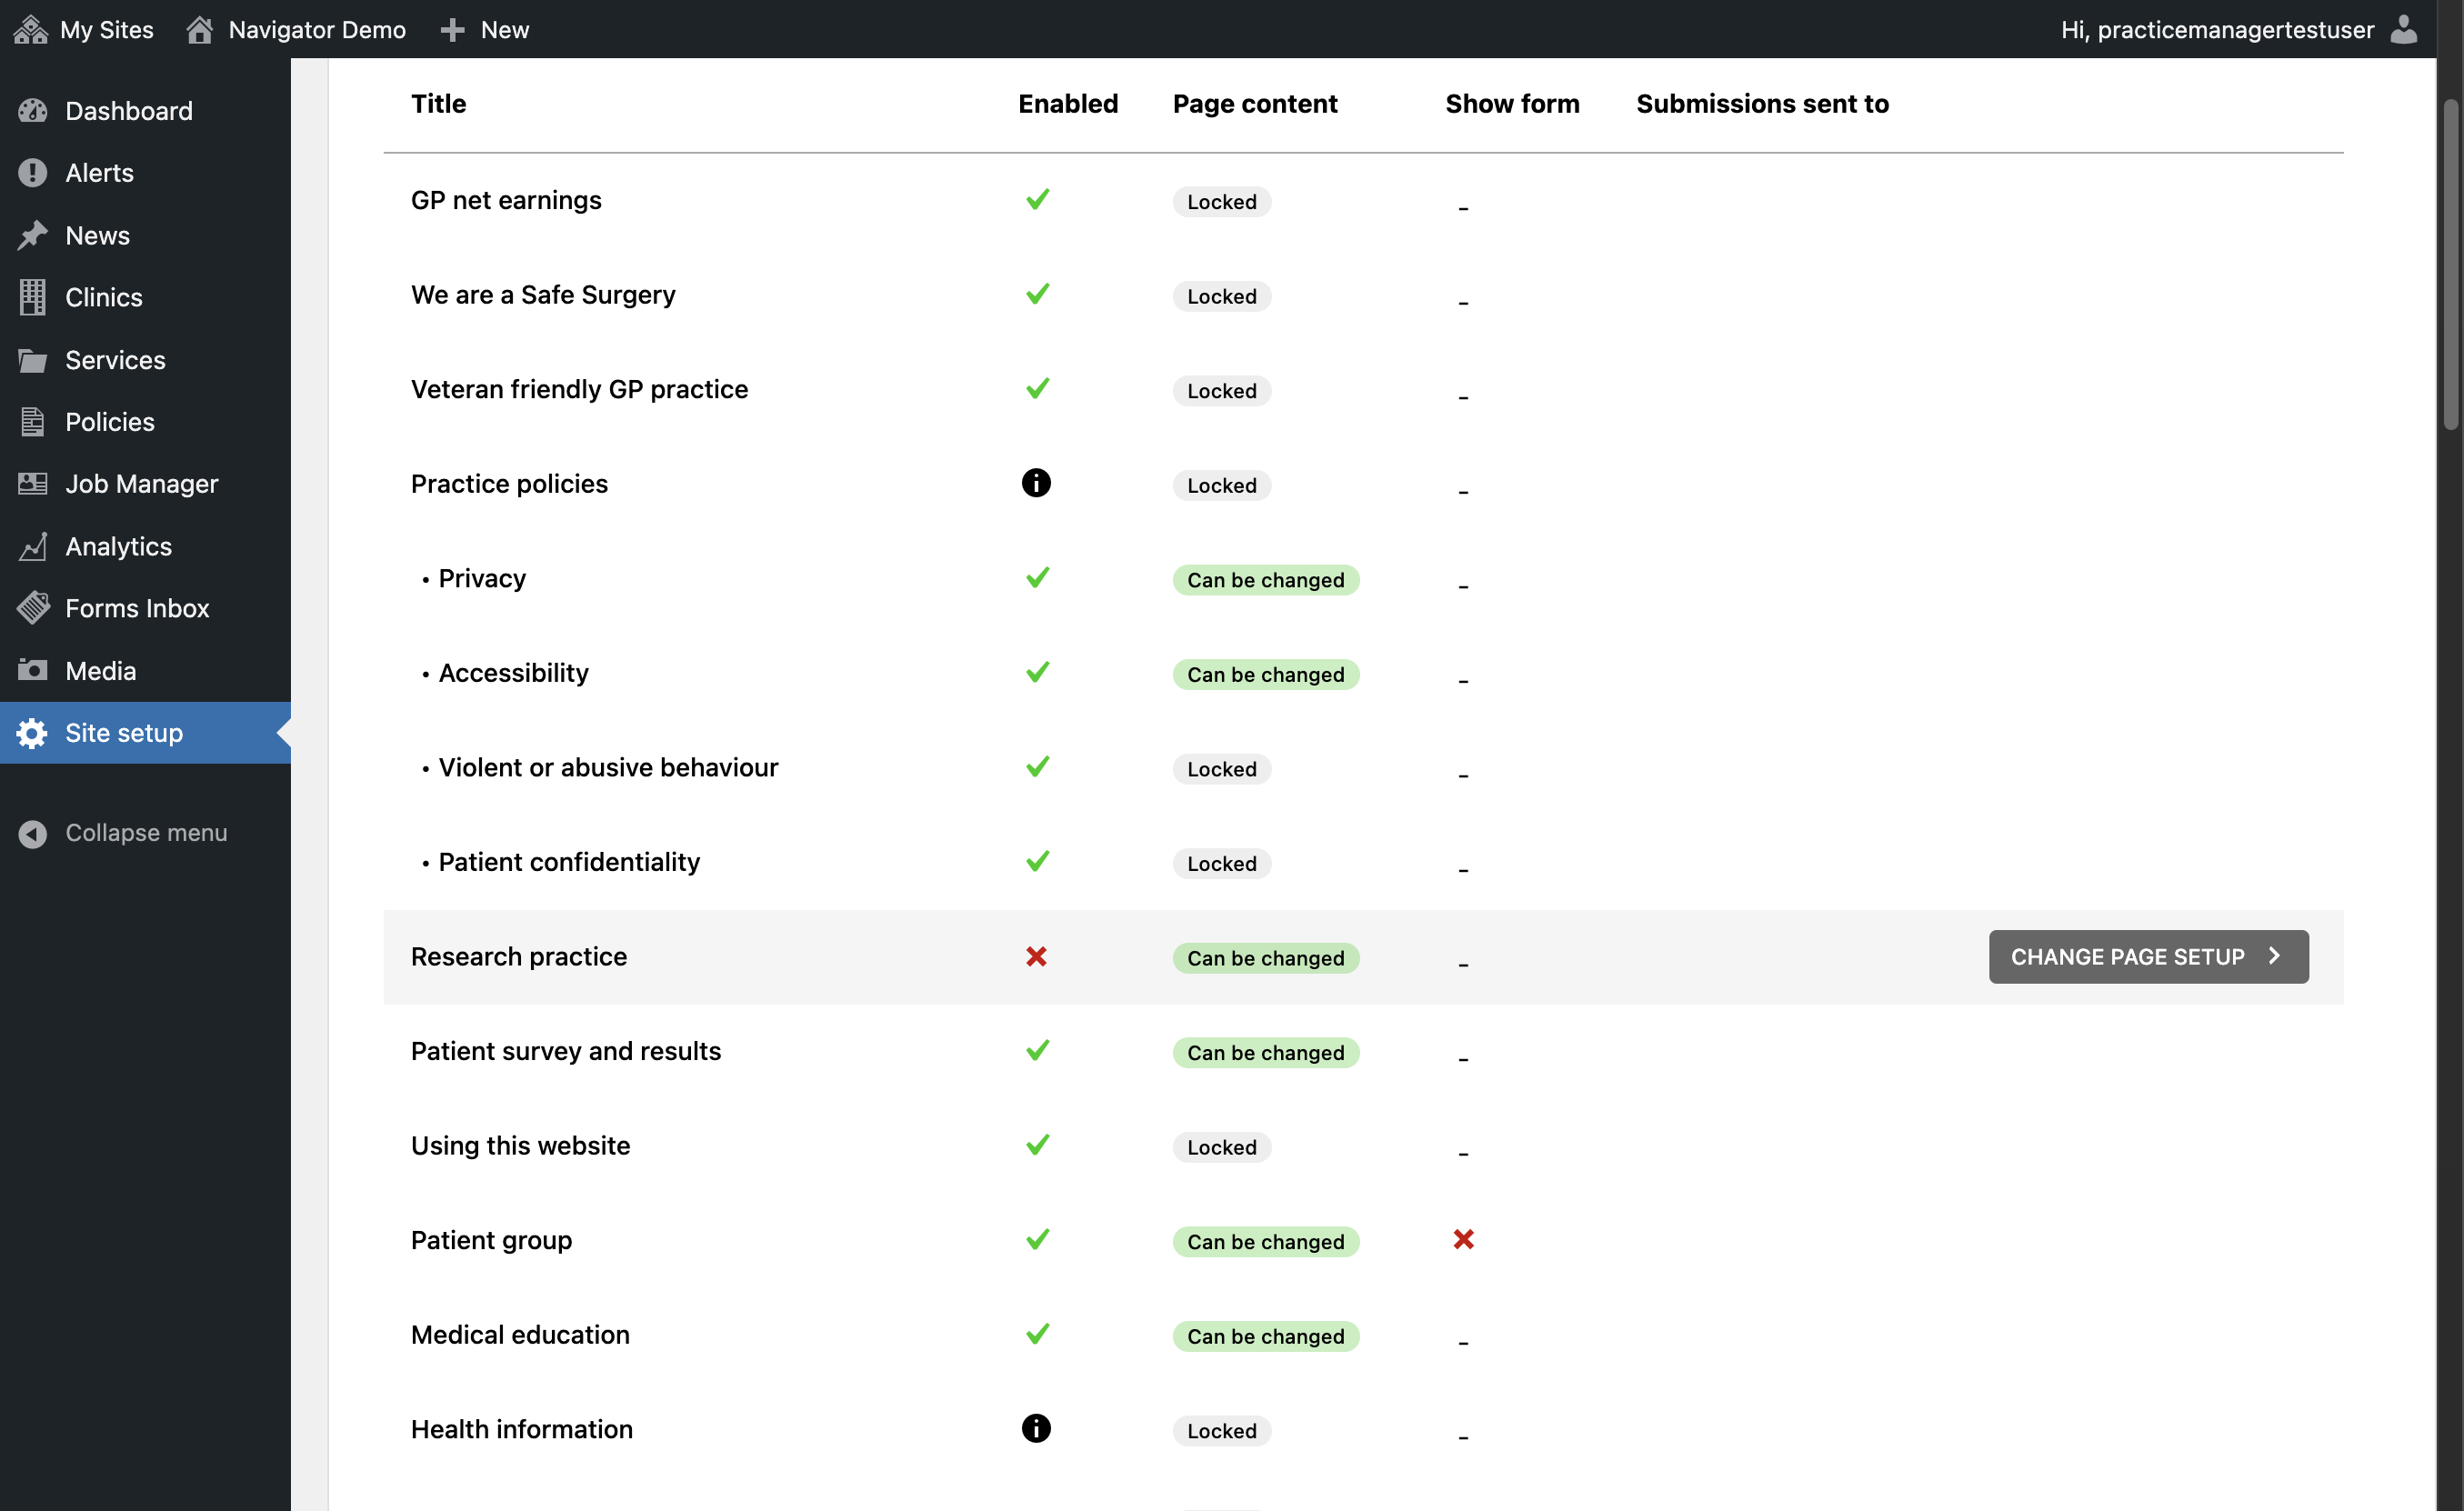Click the Research practice title

pyautogui.click(x=518, y=956)
